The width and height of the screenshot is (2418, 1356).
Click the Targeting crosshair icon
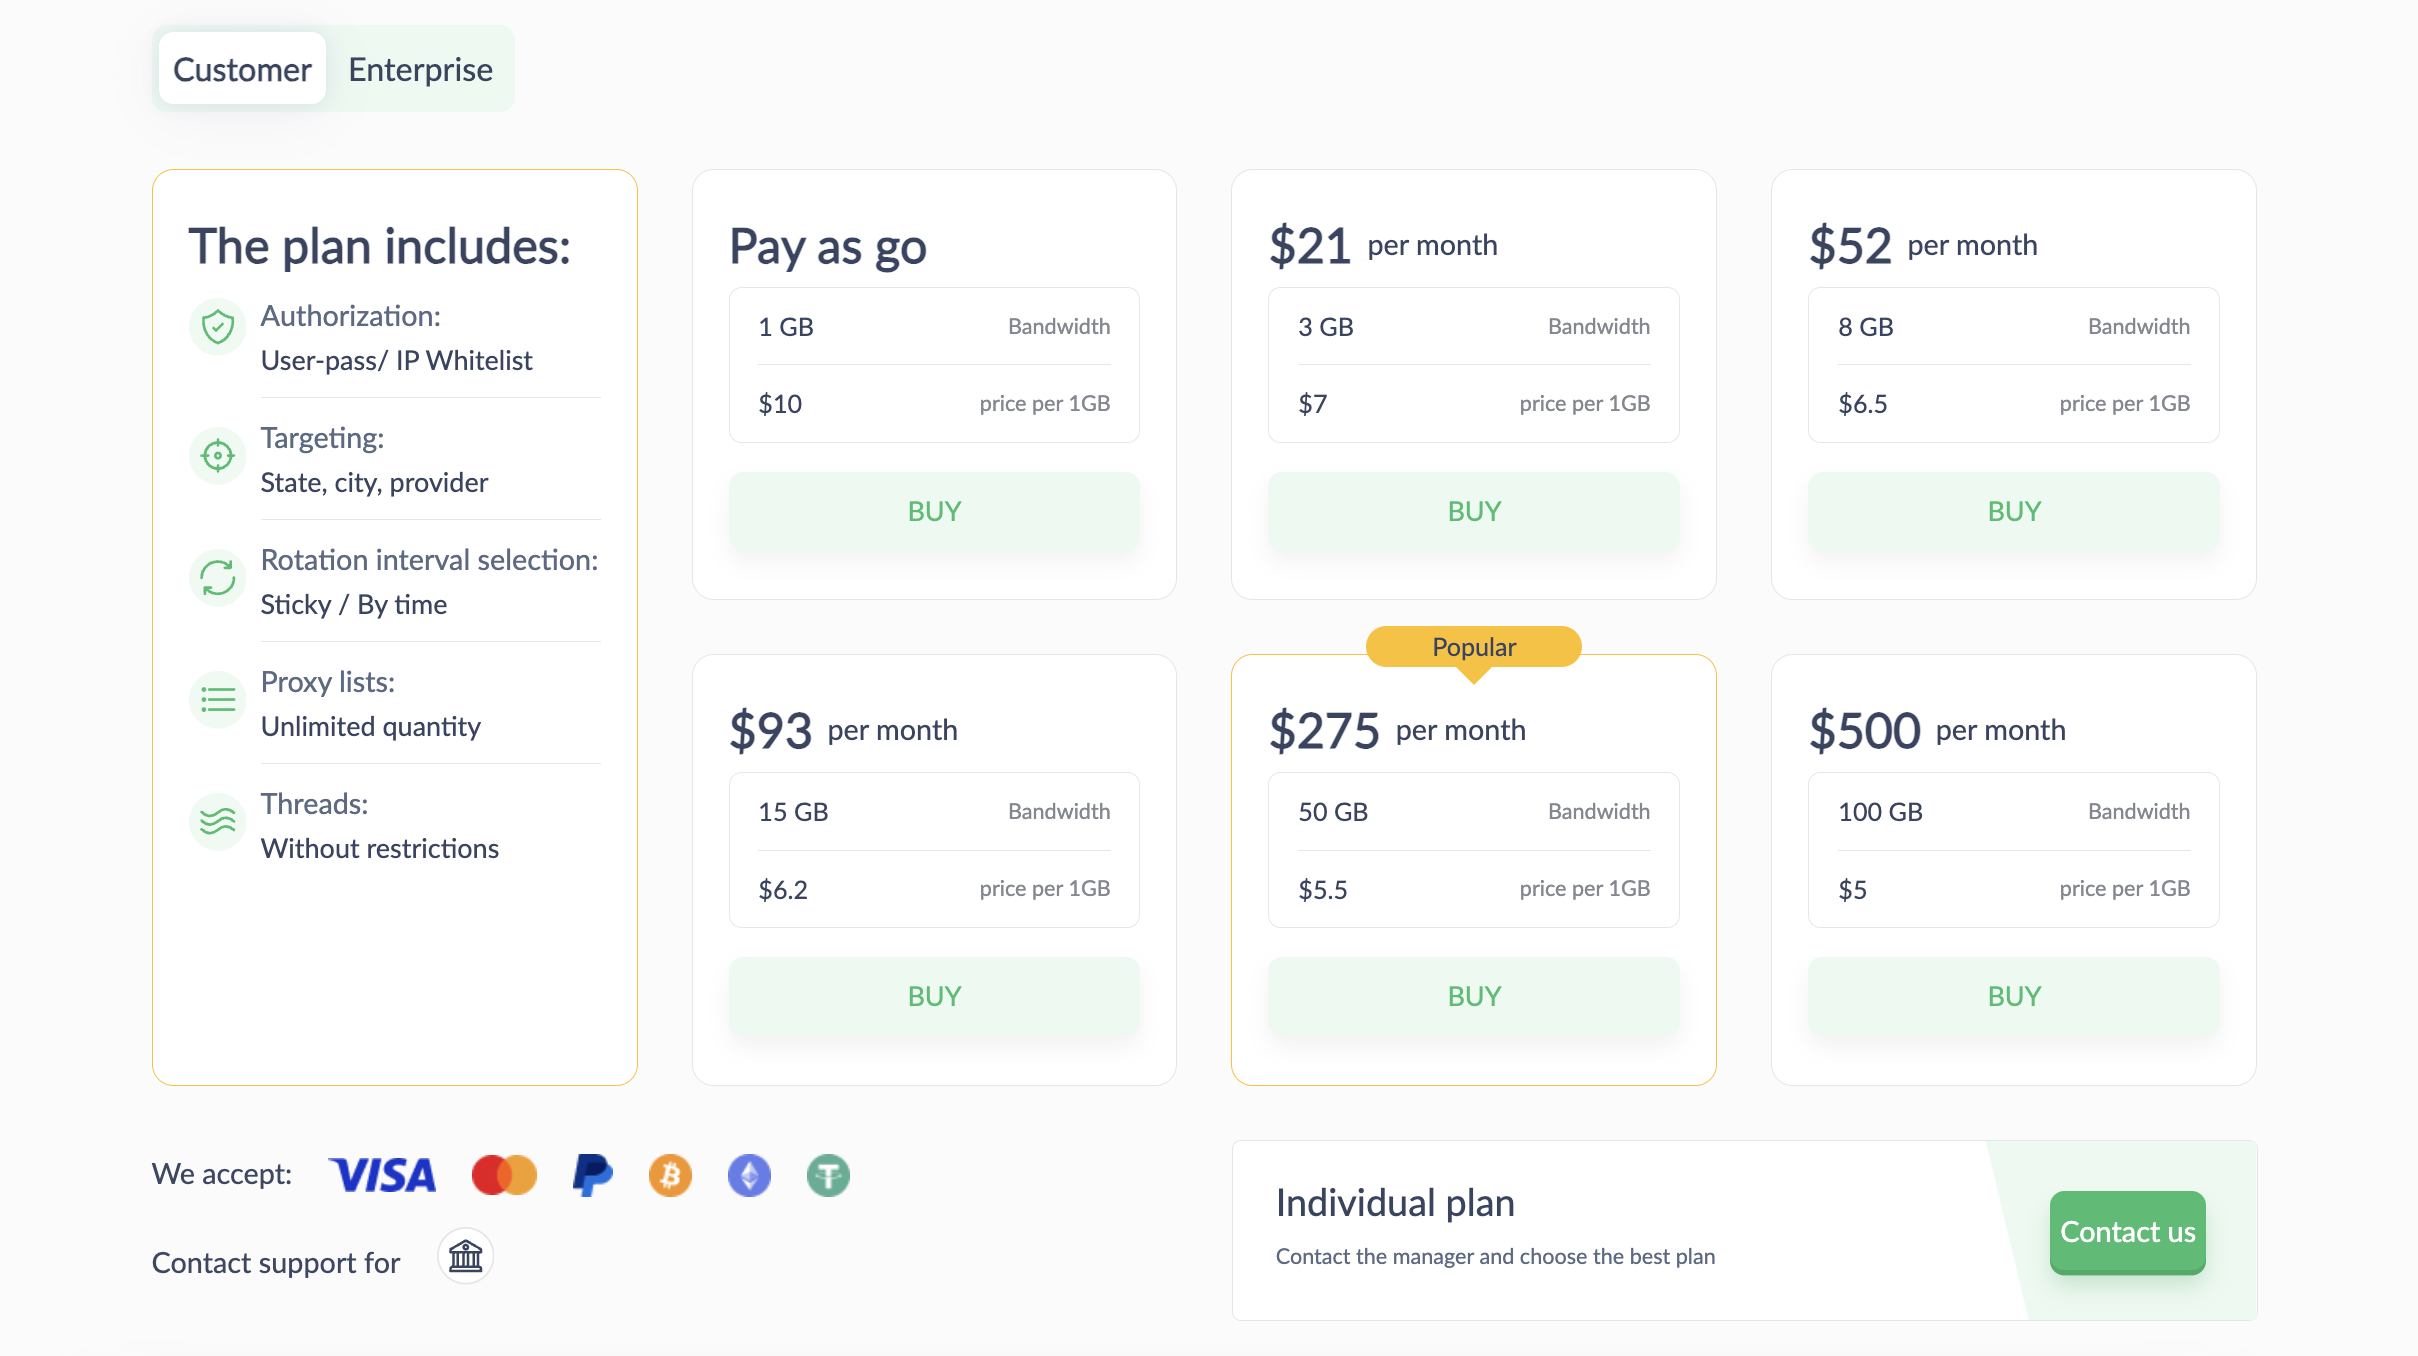pos(218,456)
